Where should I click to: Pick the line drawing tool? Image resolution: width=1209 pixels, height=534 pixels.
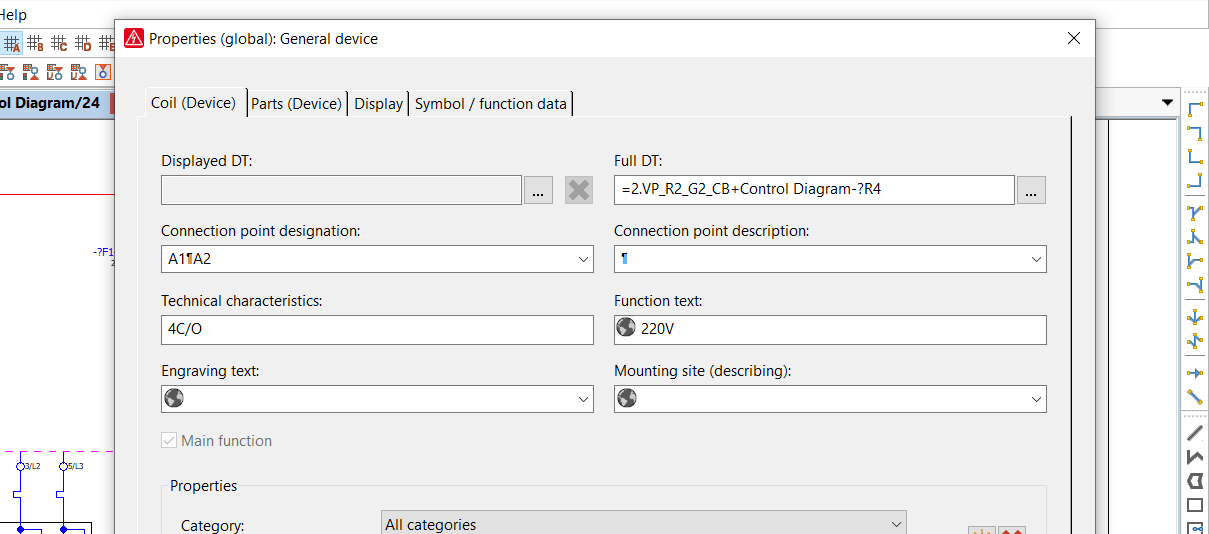pos(1194,433)
